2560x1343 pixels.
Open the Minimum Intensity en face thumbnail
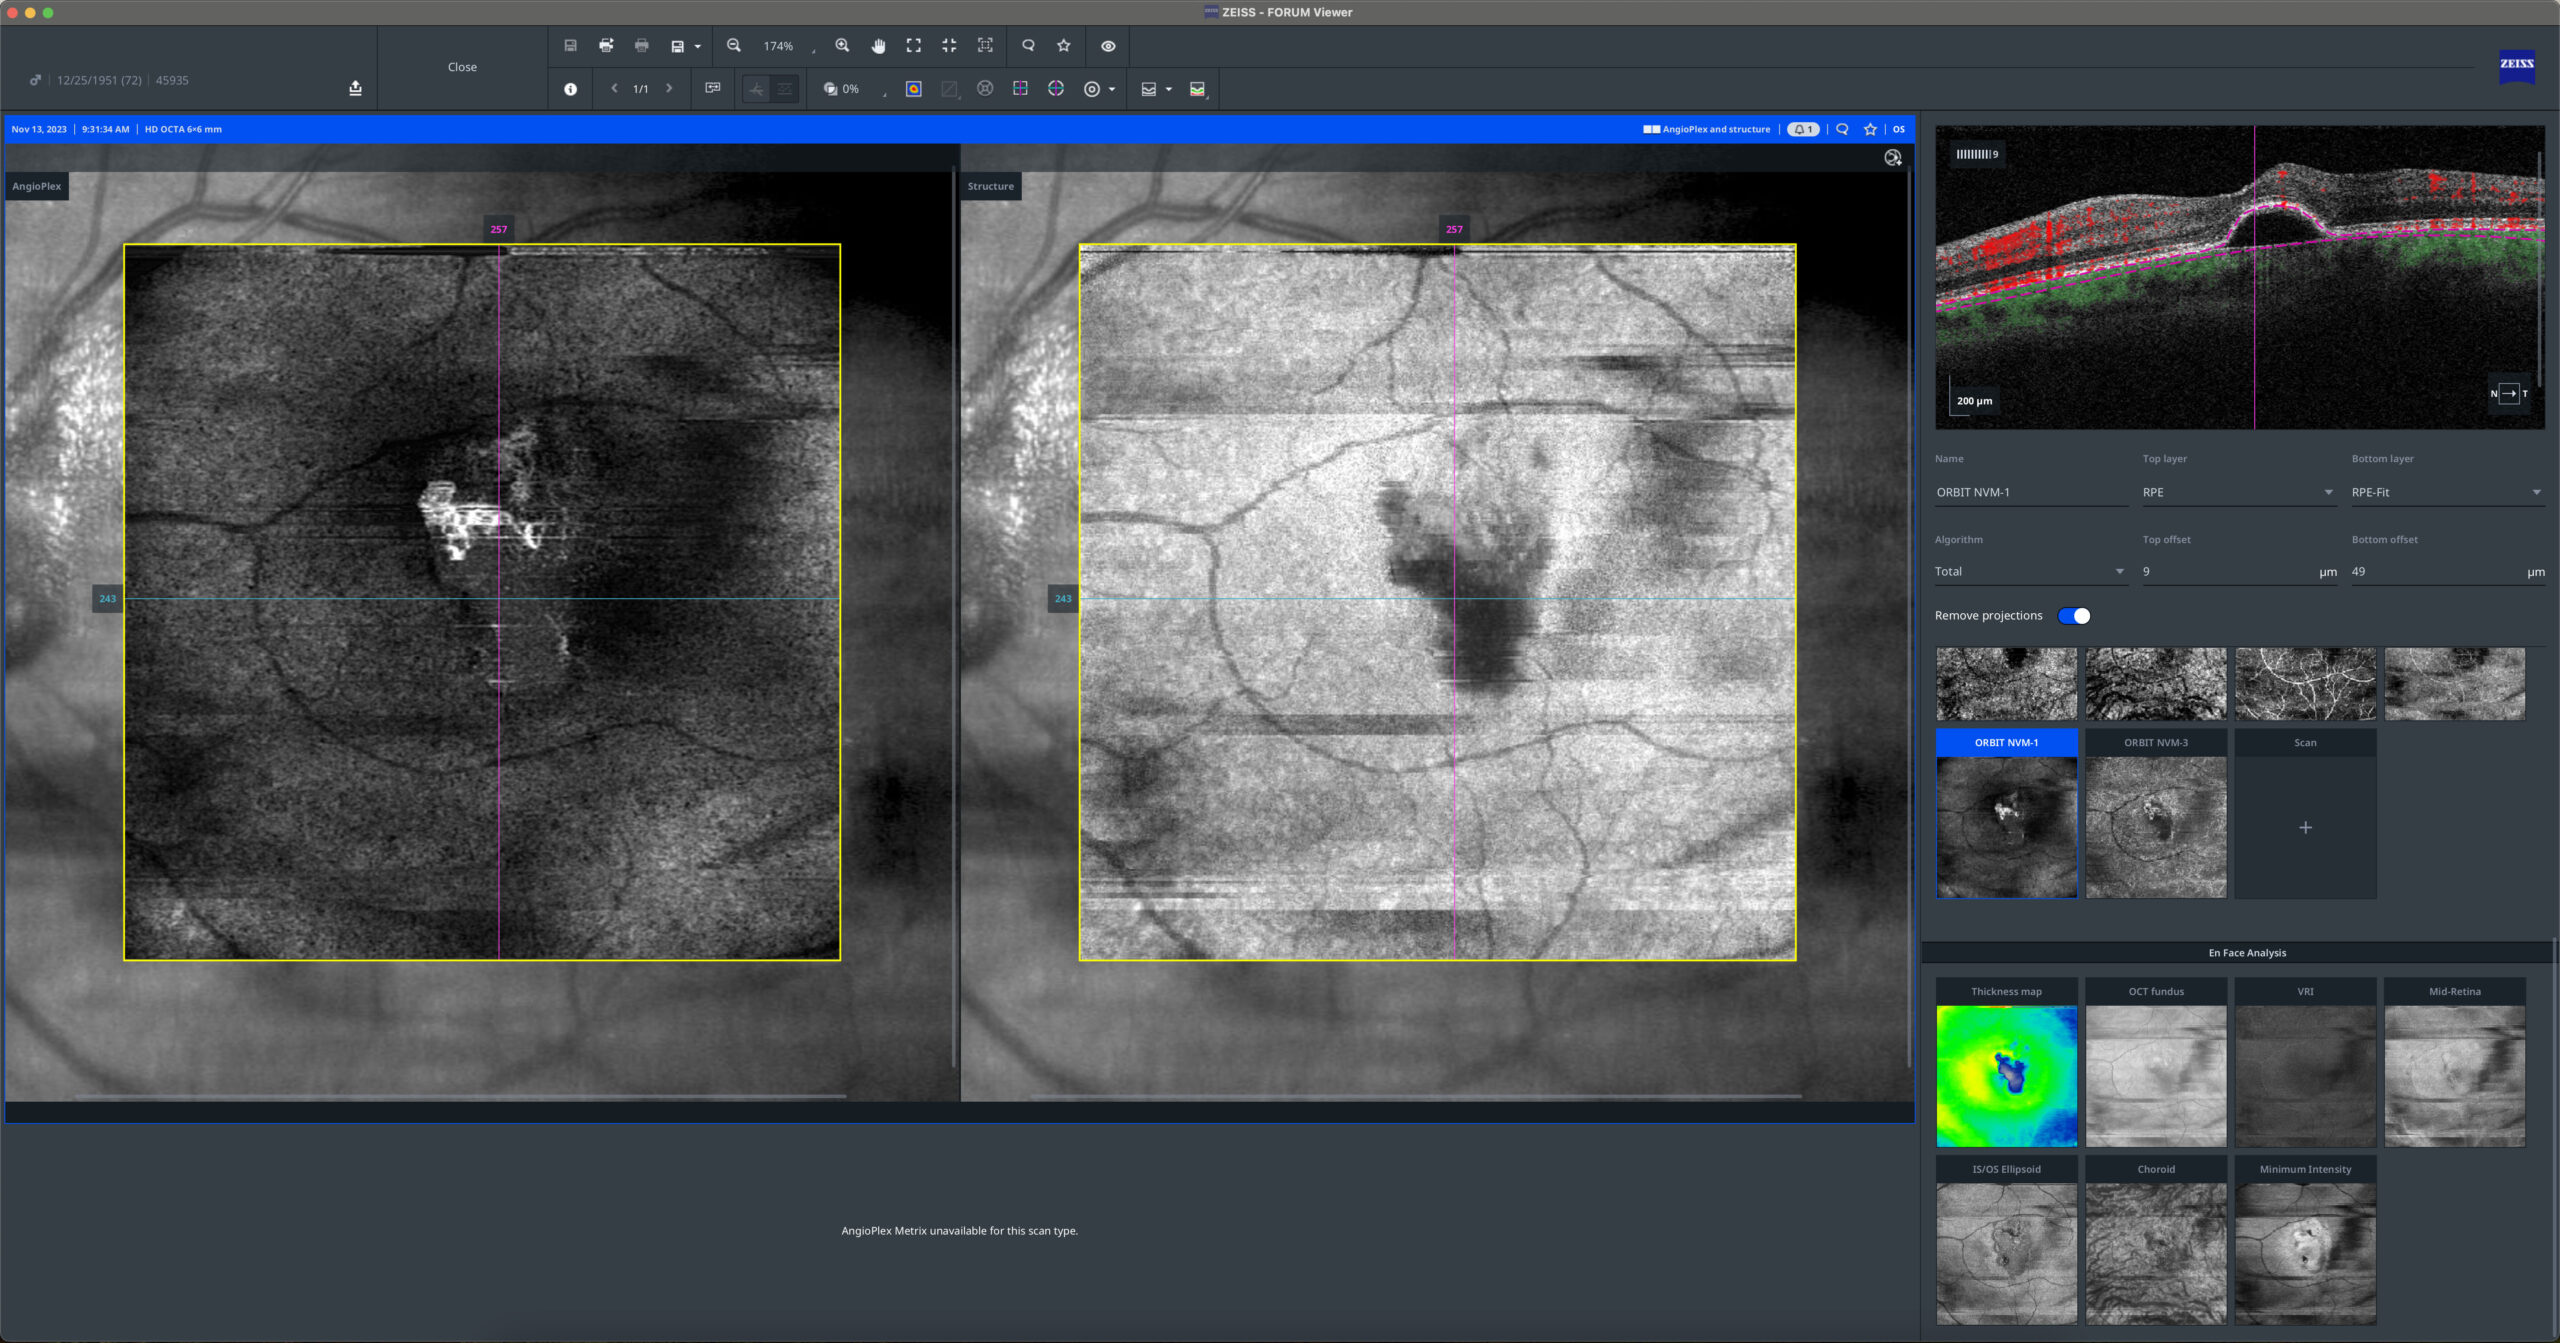pyautogui.click(x=2305, y=1241)
